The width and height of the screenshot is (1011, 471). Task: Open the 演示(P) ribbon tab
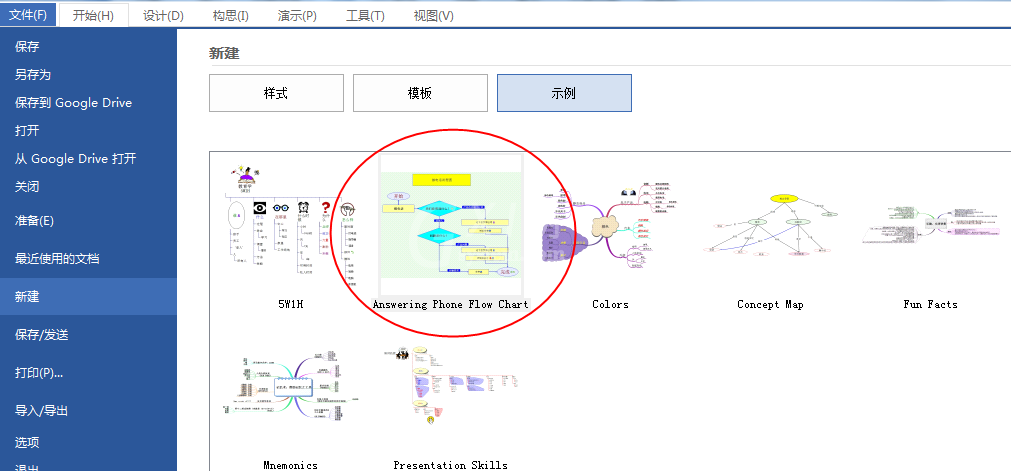pos(297,15)
